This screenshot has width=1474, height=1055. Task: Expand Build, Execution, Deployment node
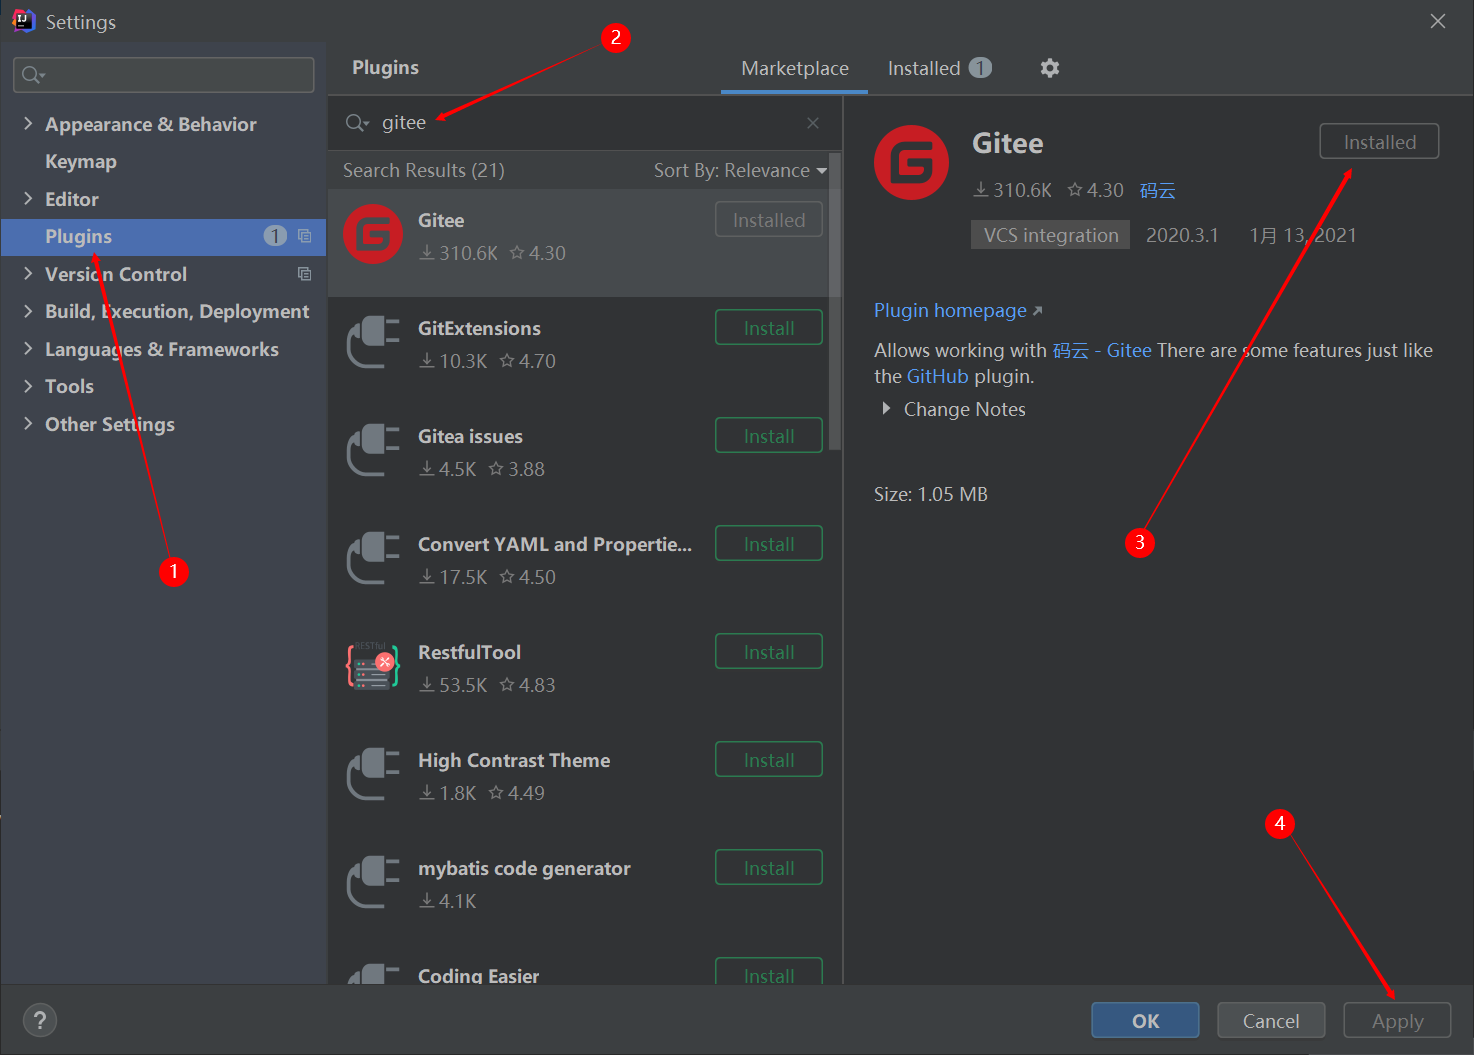coord(28,311)
